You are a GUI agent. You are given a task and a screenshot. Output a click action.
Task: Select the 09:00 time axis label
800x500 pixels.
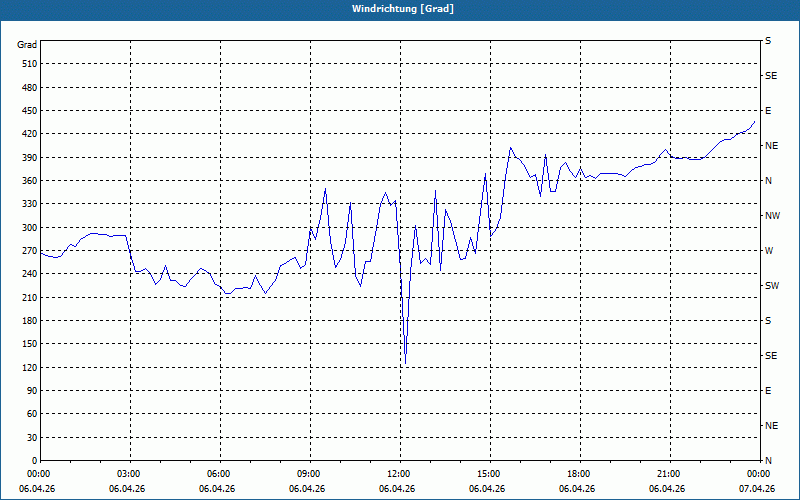310,474
